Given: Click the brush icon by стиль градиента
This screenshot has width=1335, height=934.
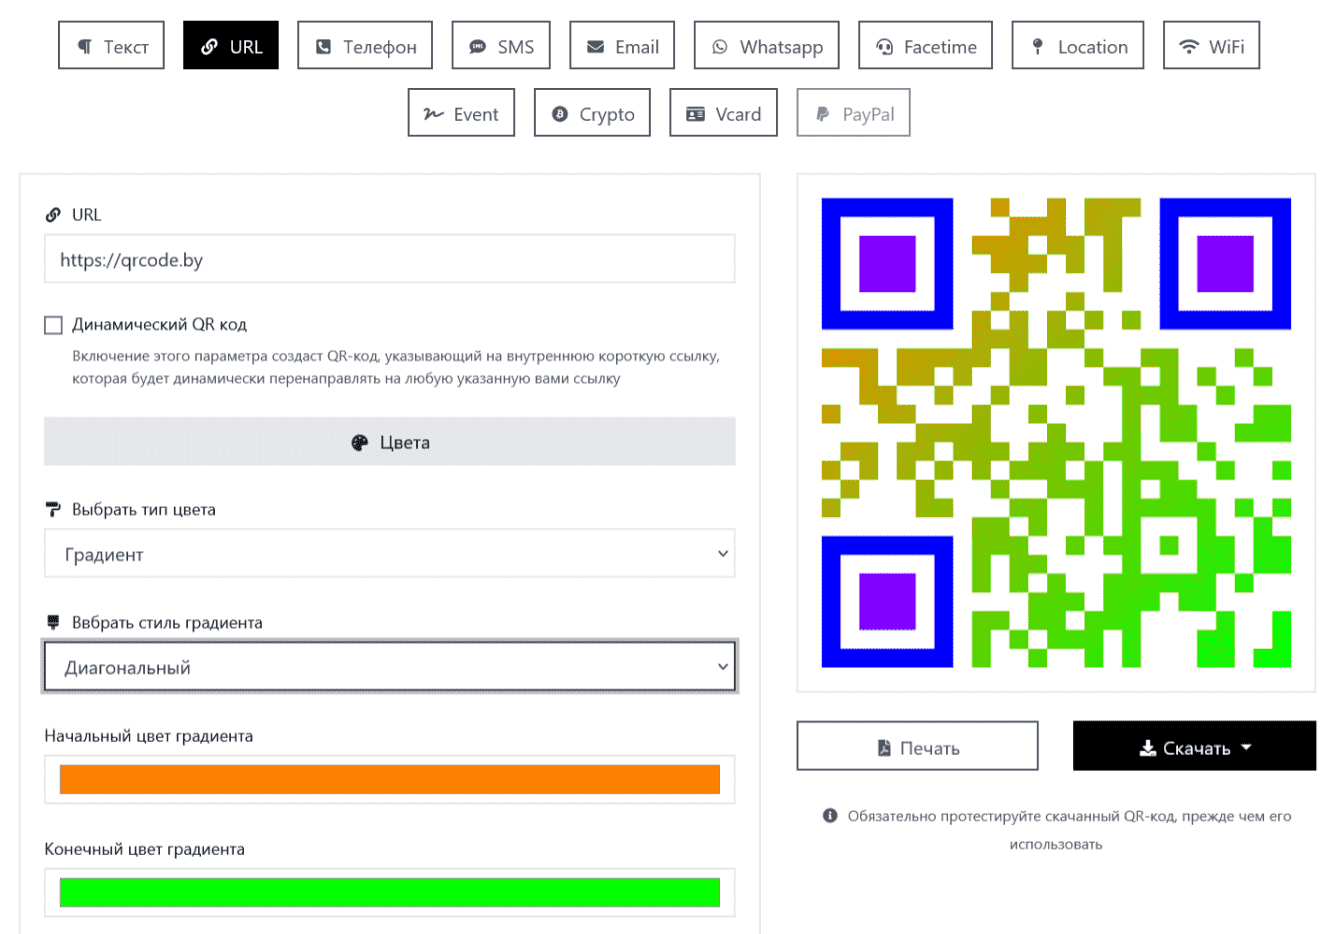Looking at the screenshot, I should pyautogui.click(x=53, y=622).
